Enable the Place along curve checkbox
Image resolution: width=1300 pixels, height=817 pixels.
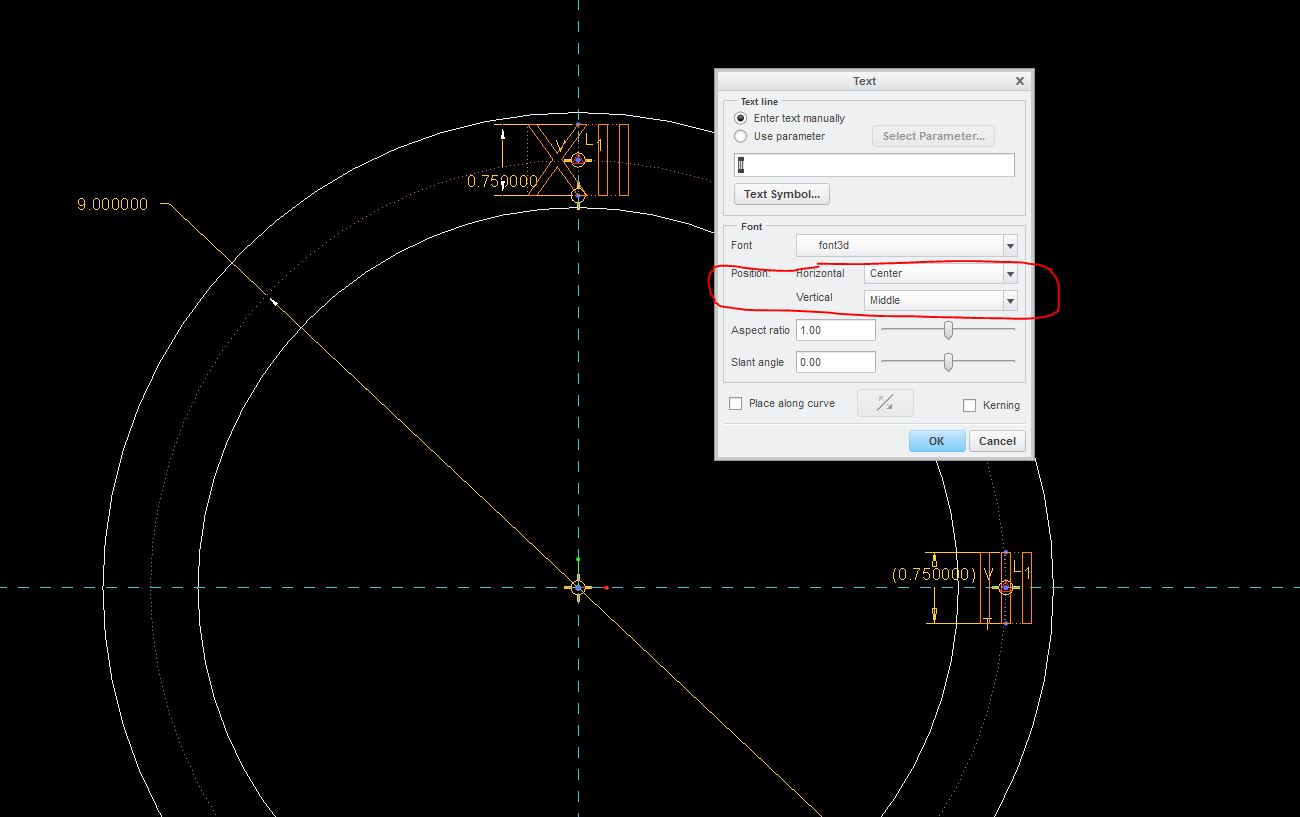(736, 404)
